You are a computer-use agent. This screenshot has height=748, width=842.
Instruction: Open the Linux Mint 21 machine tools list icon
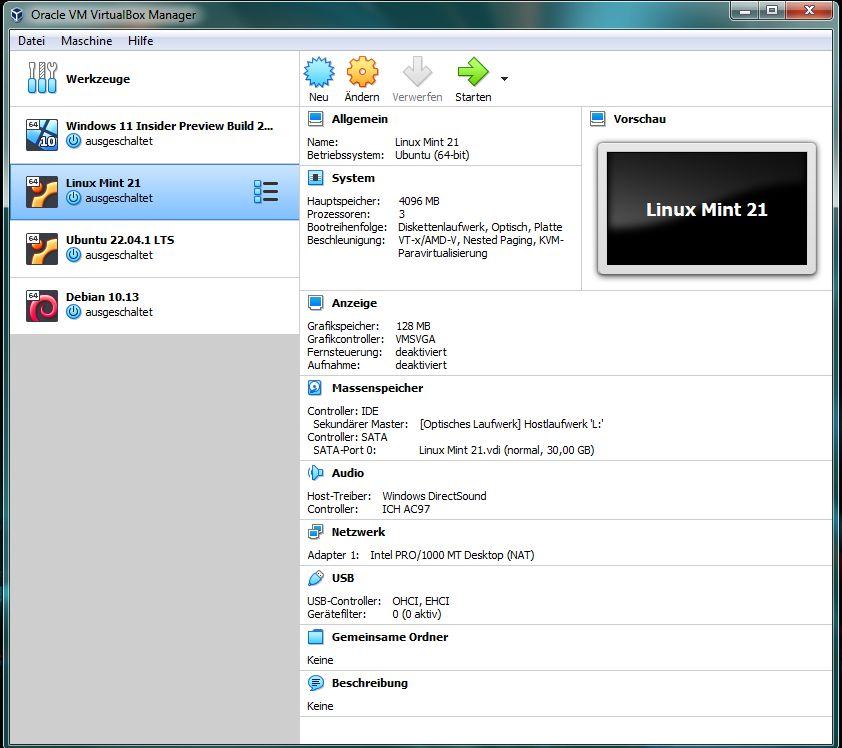point(266,192)
